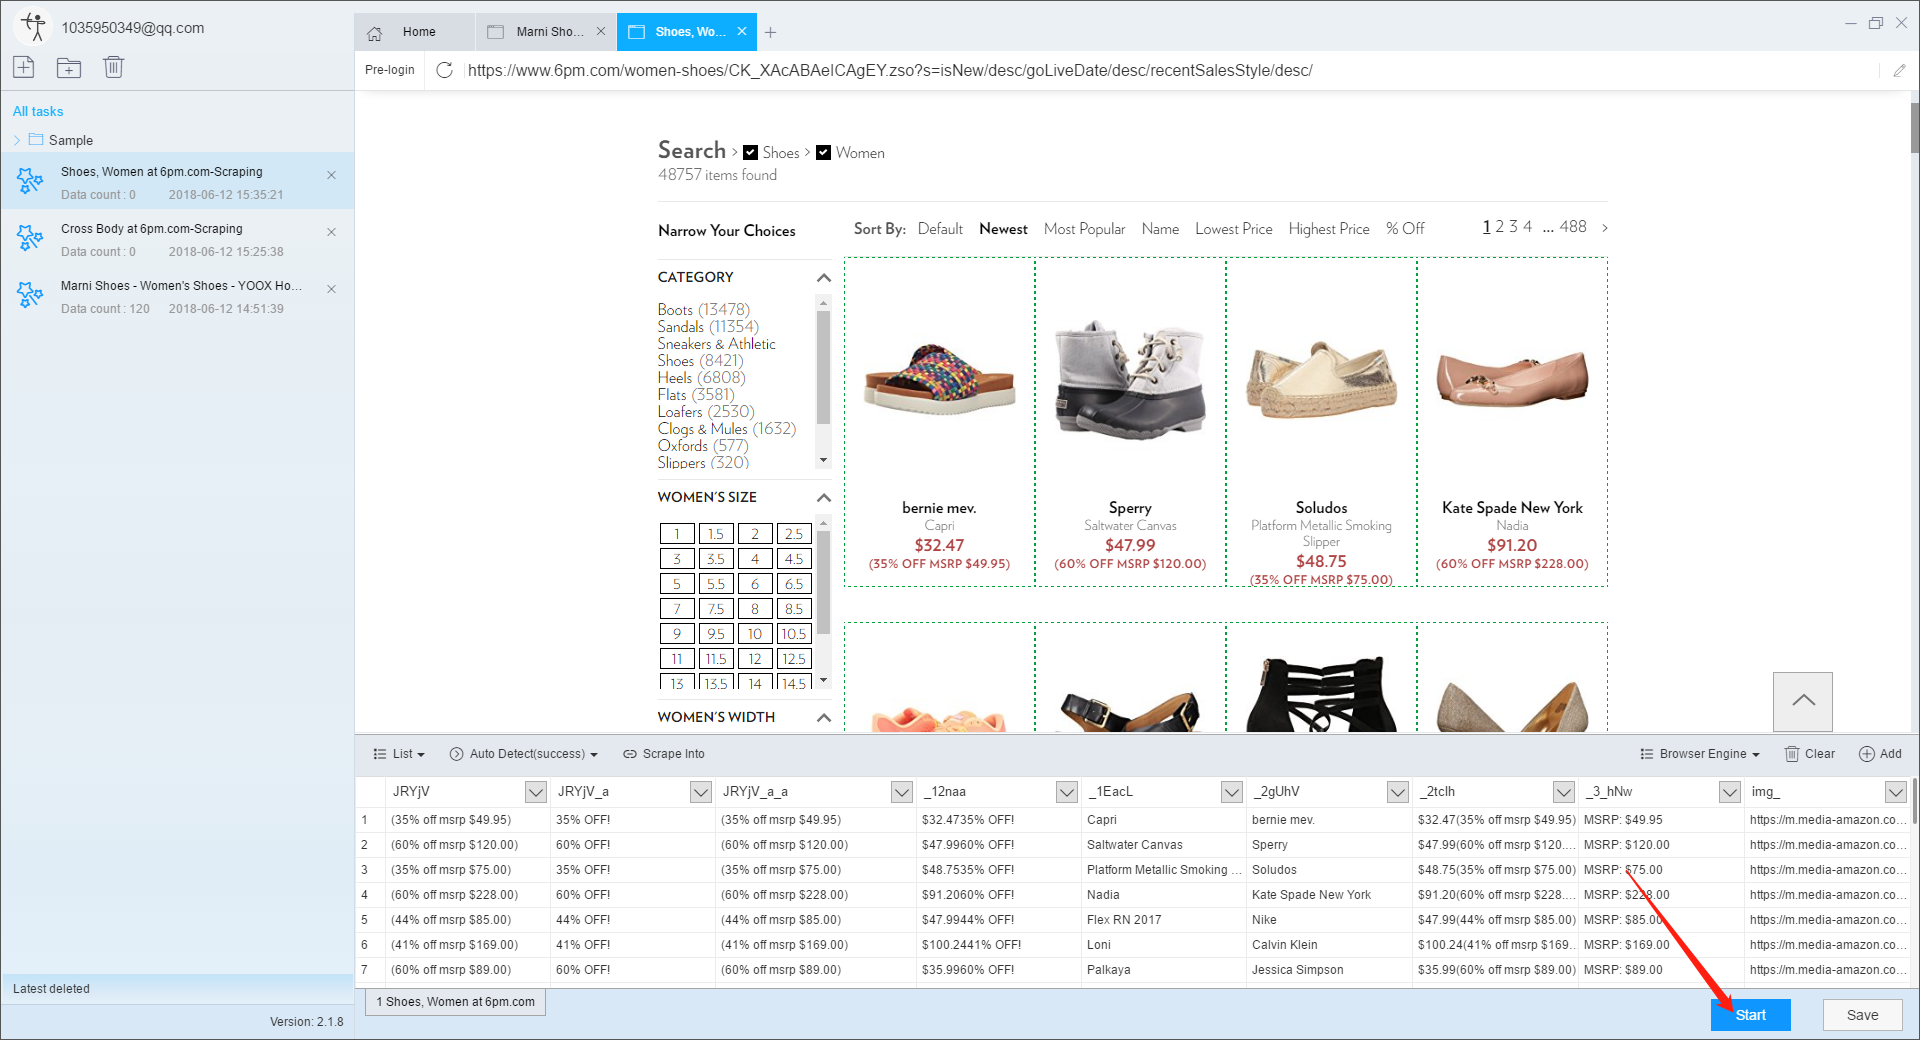Viewport: 1920px width, 1040px height.
Task: Remove the Cross Body at 6pm.com-Scraping task
Action: 331,232
